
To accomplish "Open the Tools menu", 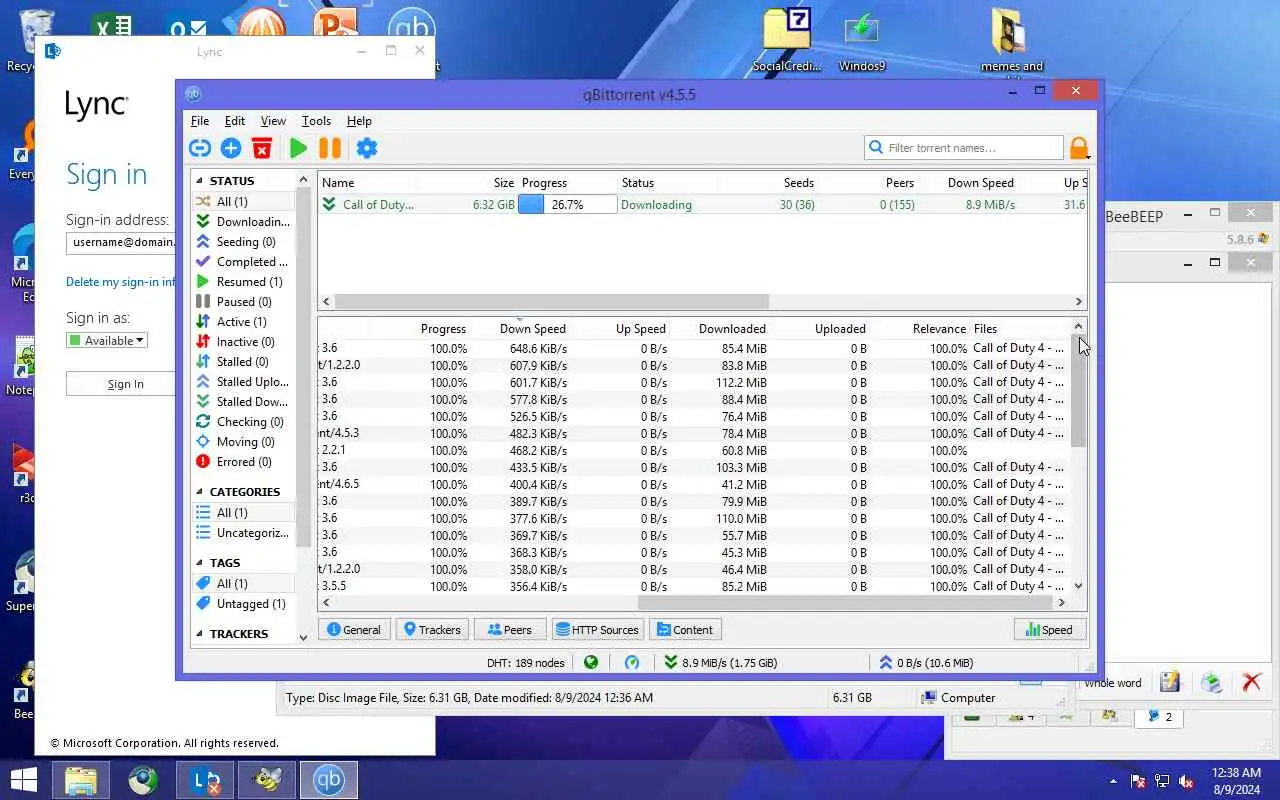I will 316,121.
